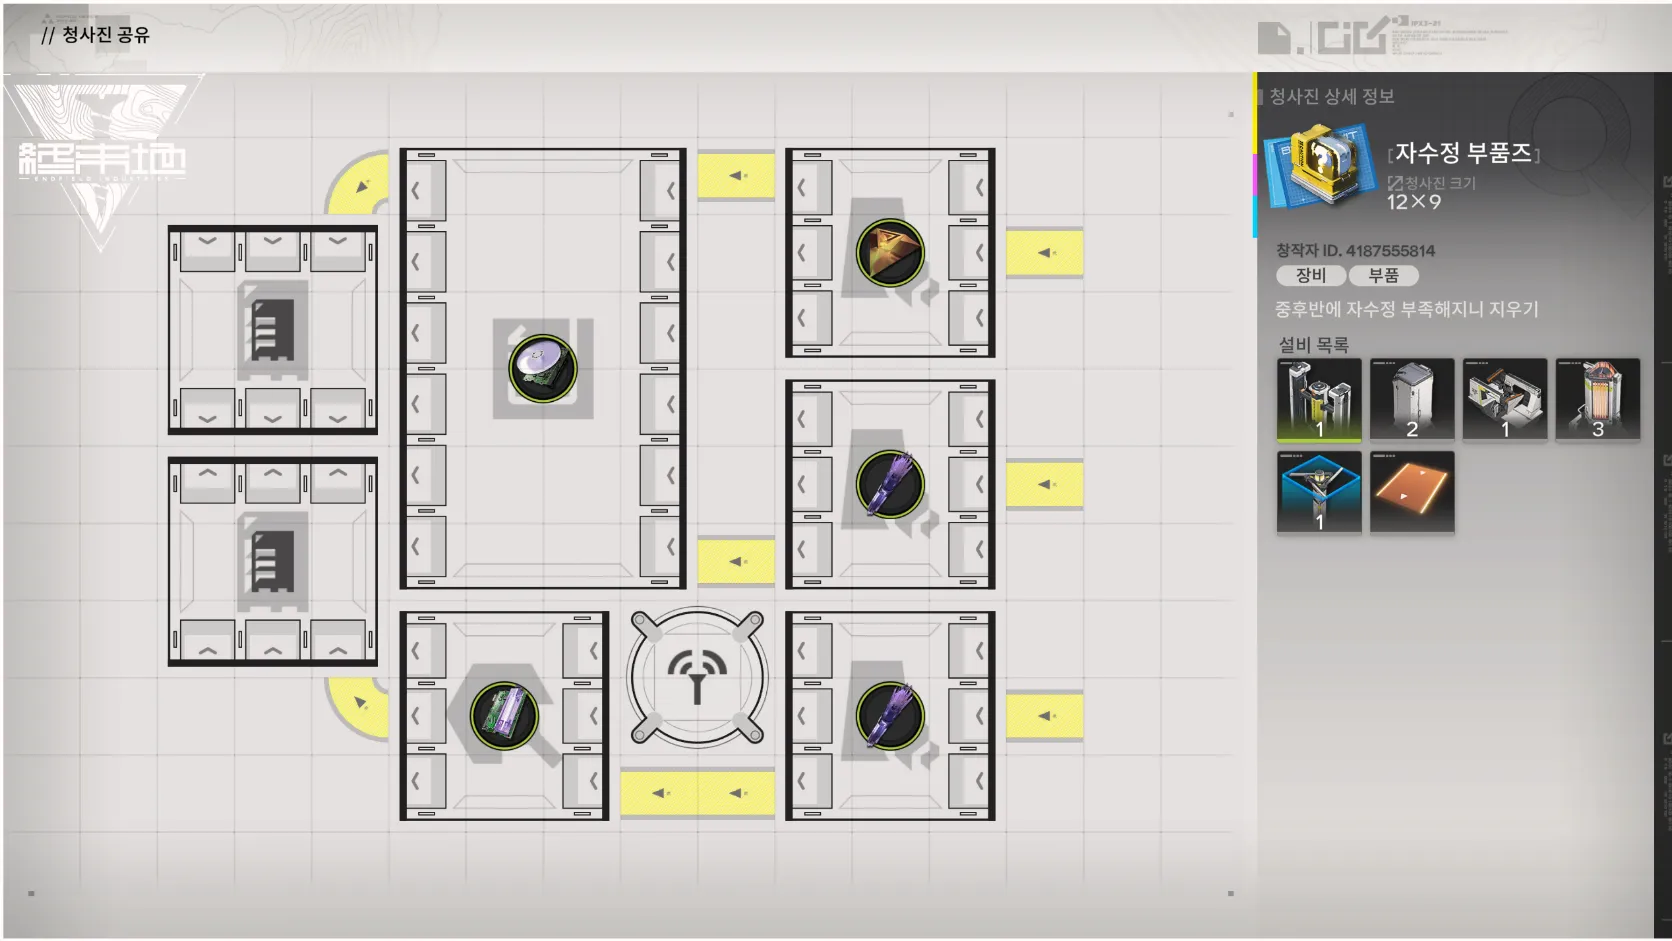Select the 장비 tag
Viewport: 1672px width, 941px height.
coord(1310,275)
